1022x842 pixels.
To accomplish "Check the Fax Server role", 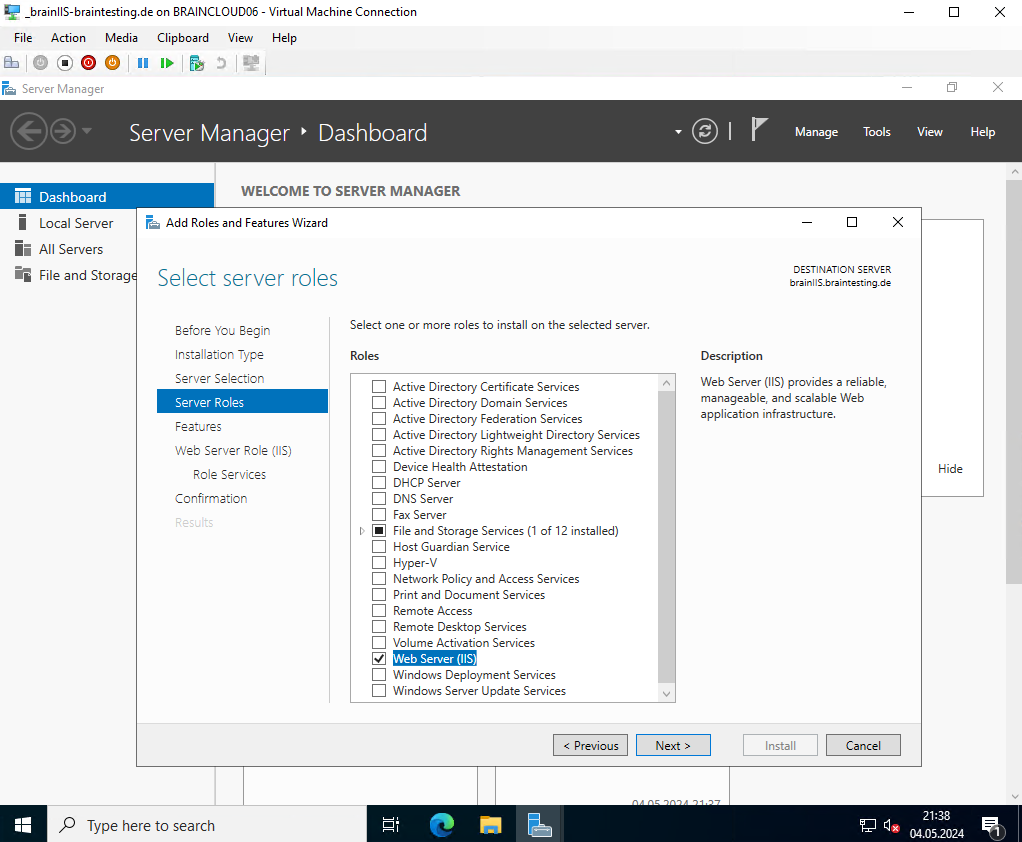I will point(379,514).
